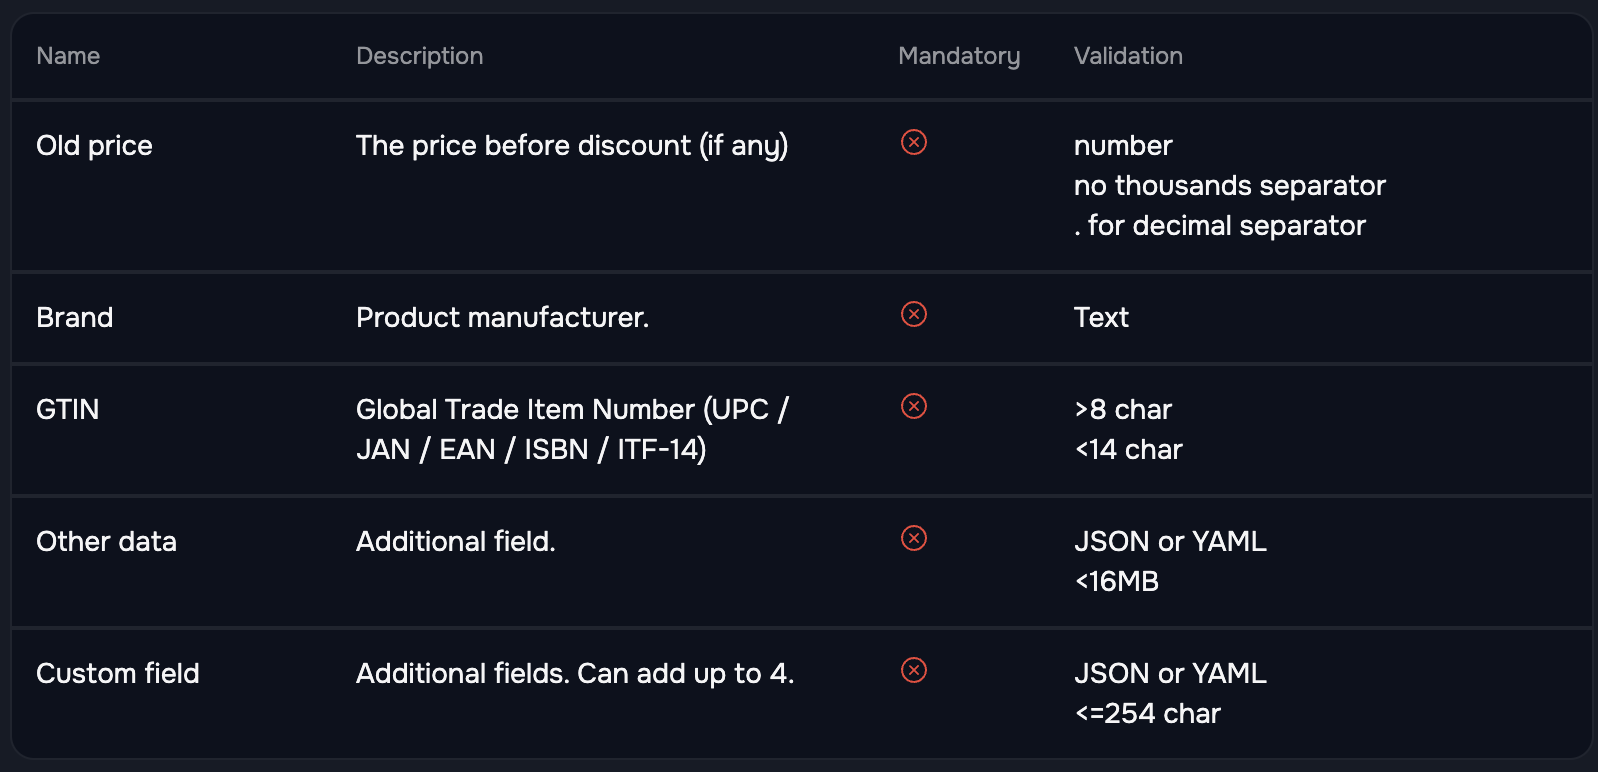The width and height of the screenshot is (1598, 772).
Task: Click the not-mandatory icon for Old price
Action: [x=914, y=142]
